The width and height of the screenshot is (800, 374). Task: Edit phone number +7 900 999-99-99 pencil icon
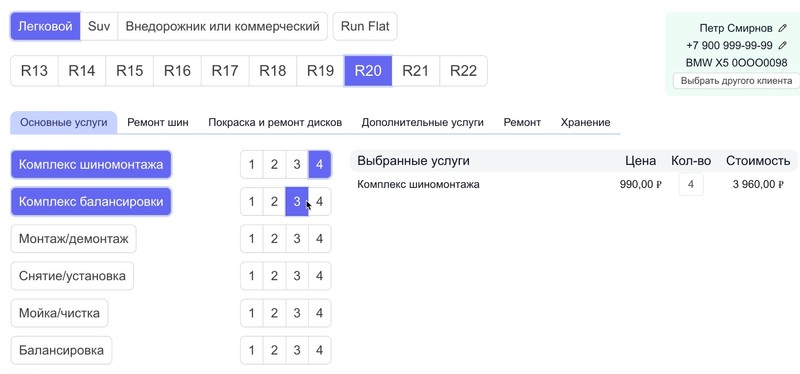783,45
